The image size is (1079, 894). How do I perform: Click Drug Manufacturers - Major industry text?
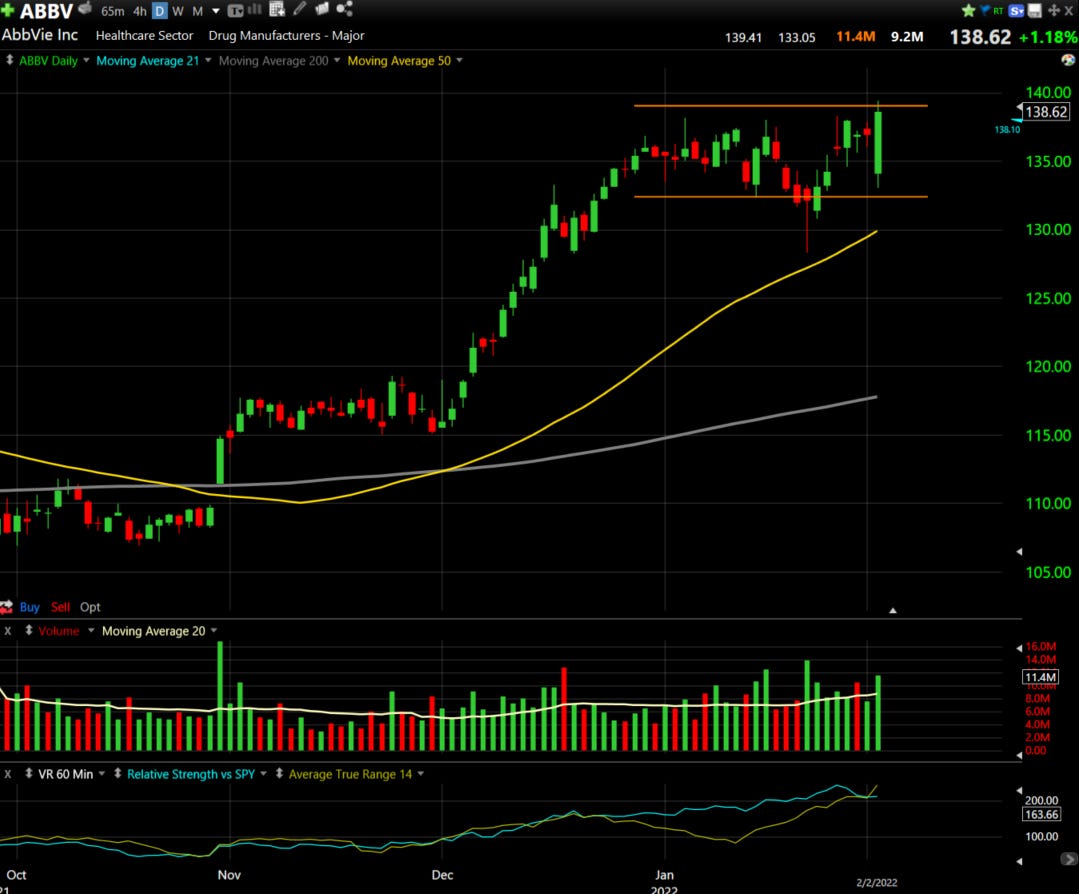click(x=286, y=35)
